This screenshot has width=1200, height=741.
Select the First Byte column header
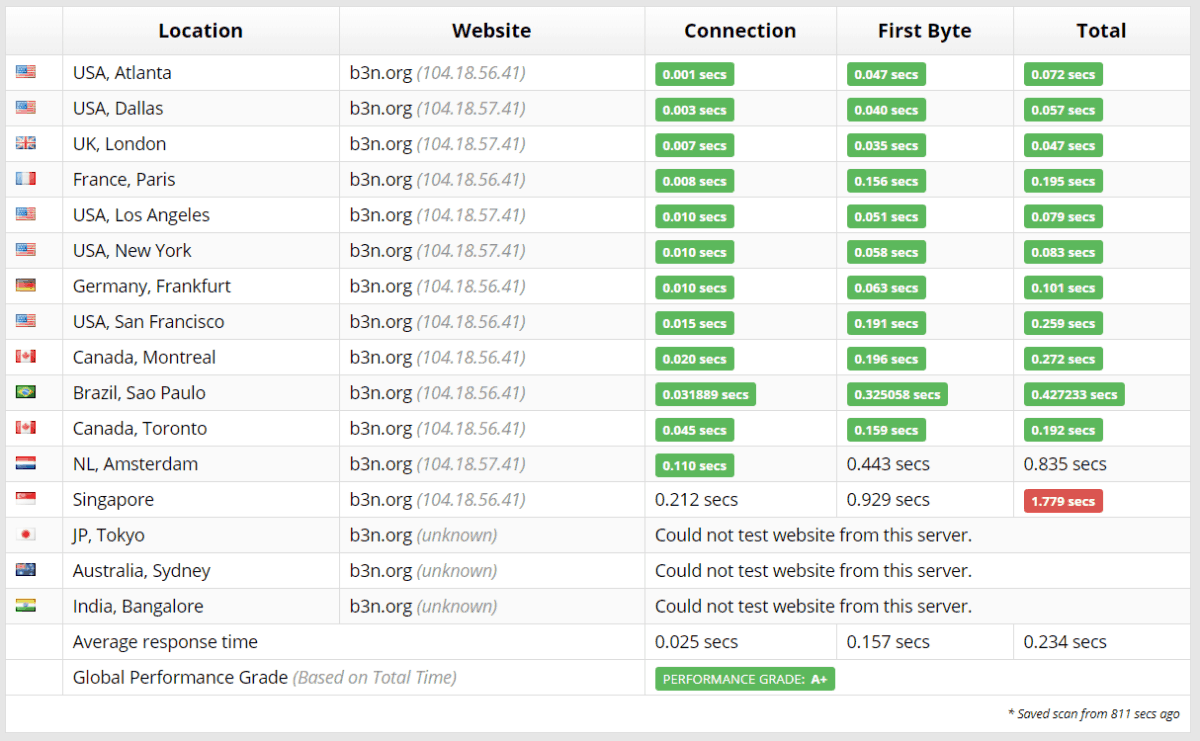click(924, 30)
